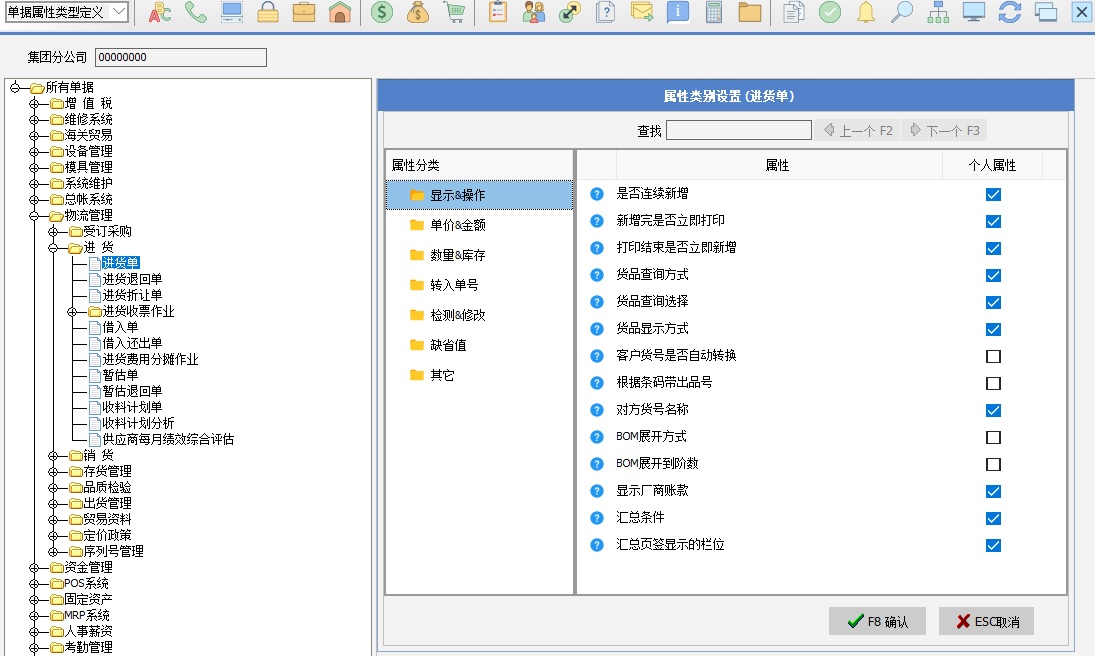Viewport: 1095px width, 656px height.
Task: Click the shopping cart toolbar icon
Action: [455, 12]
